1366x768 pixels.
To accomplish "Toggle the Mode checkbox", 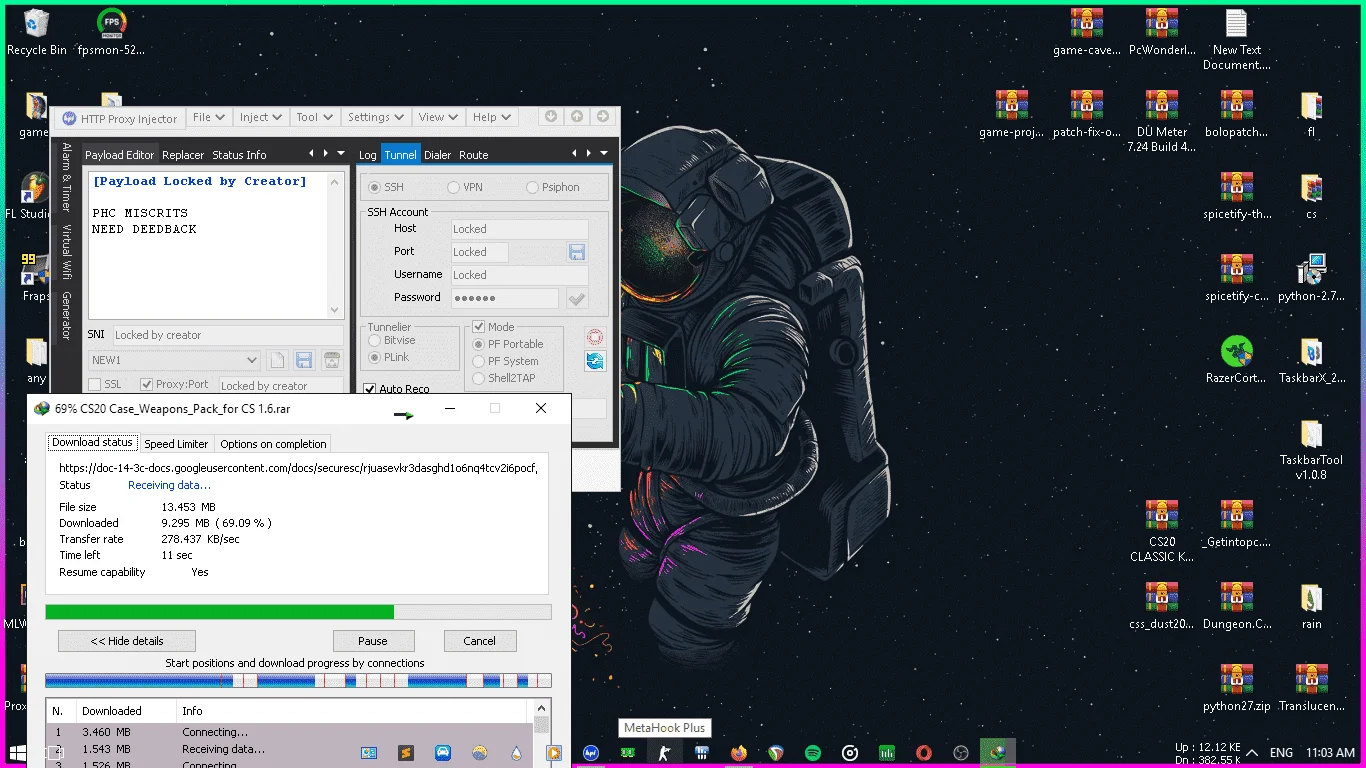I will pyautogui.click(x=479, y=327).
